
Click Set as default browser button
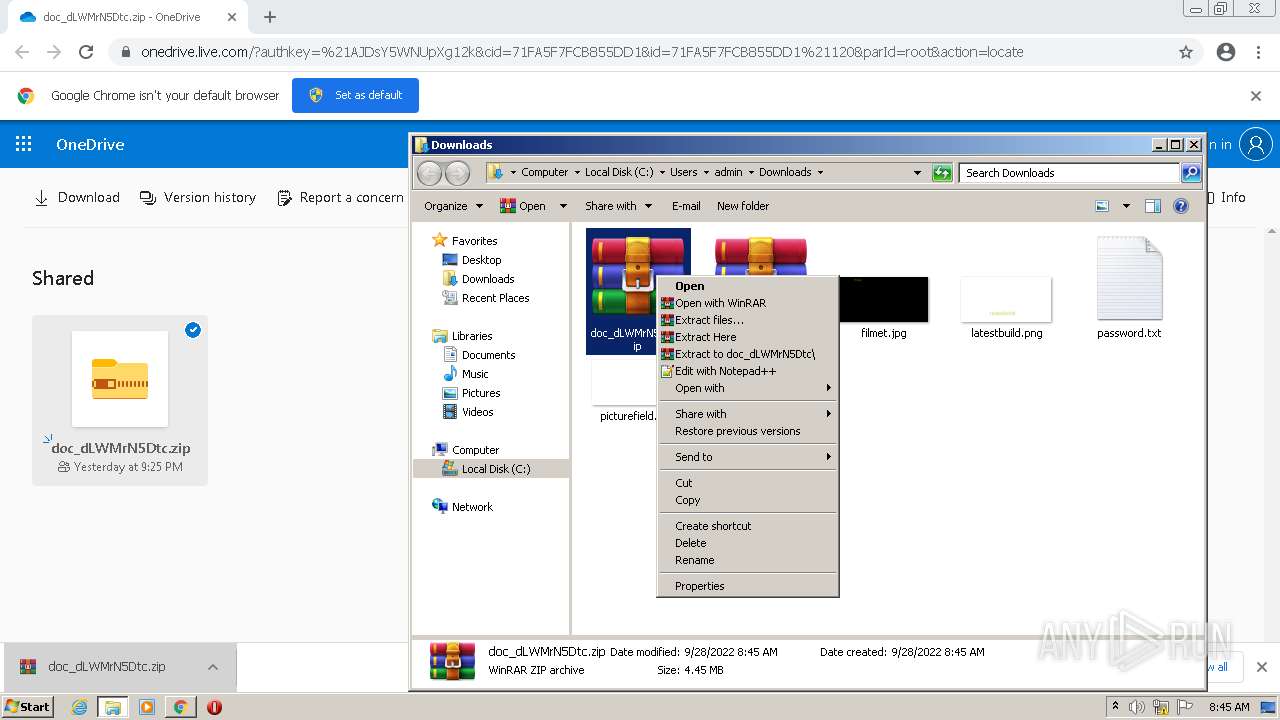click(x=355, y=95)
